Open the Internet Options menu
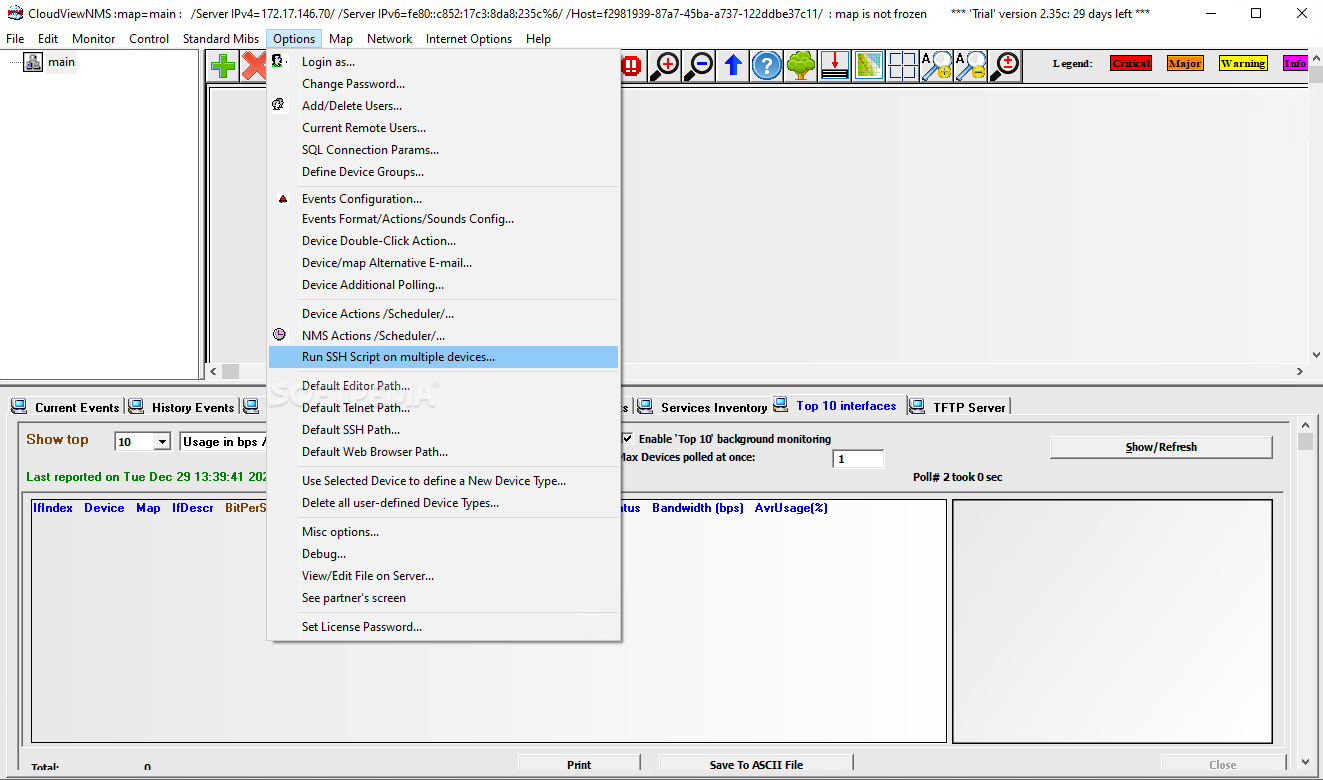Image resolution: width=1323 pixels, height=780 pixels. (x=469, y=38)
